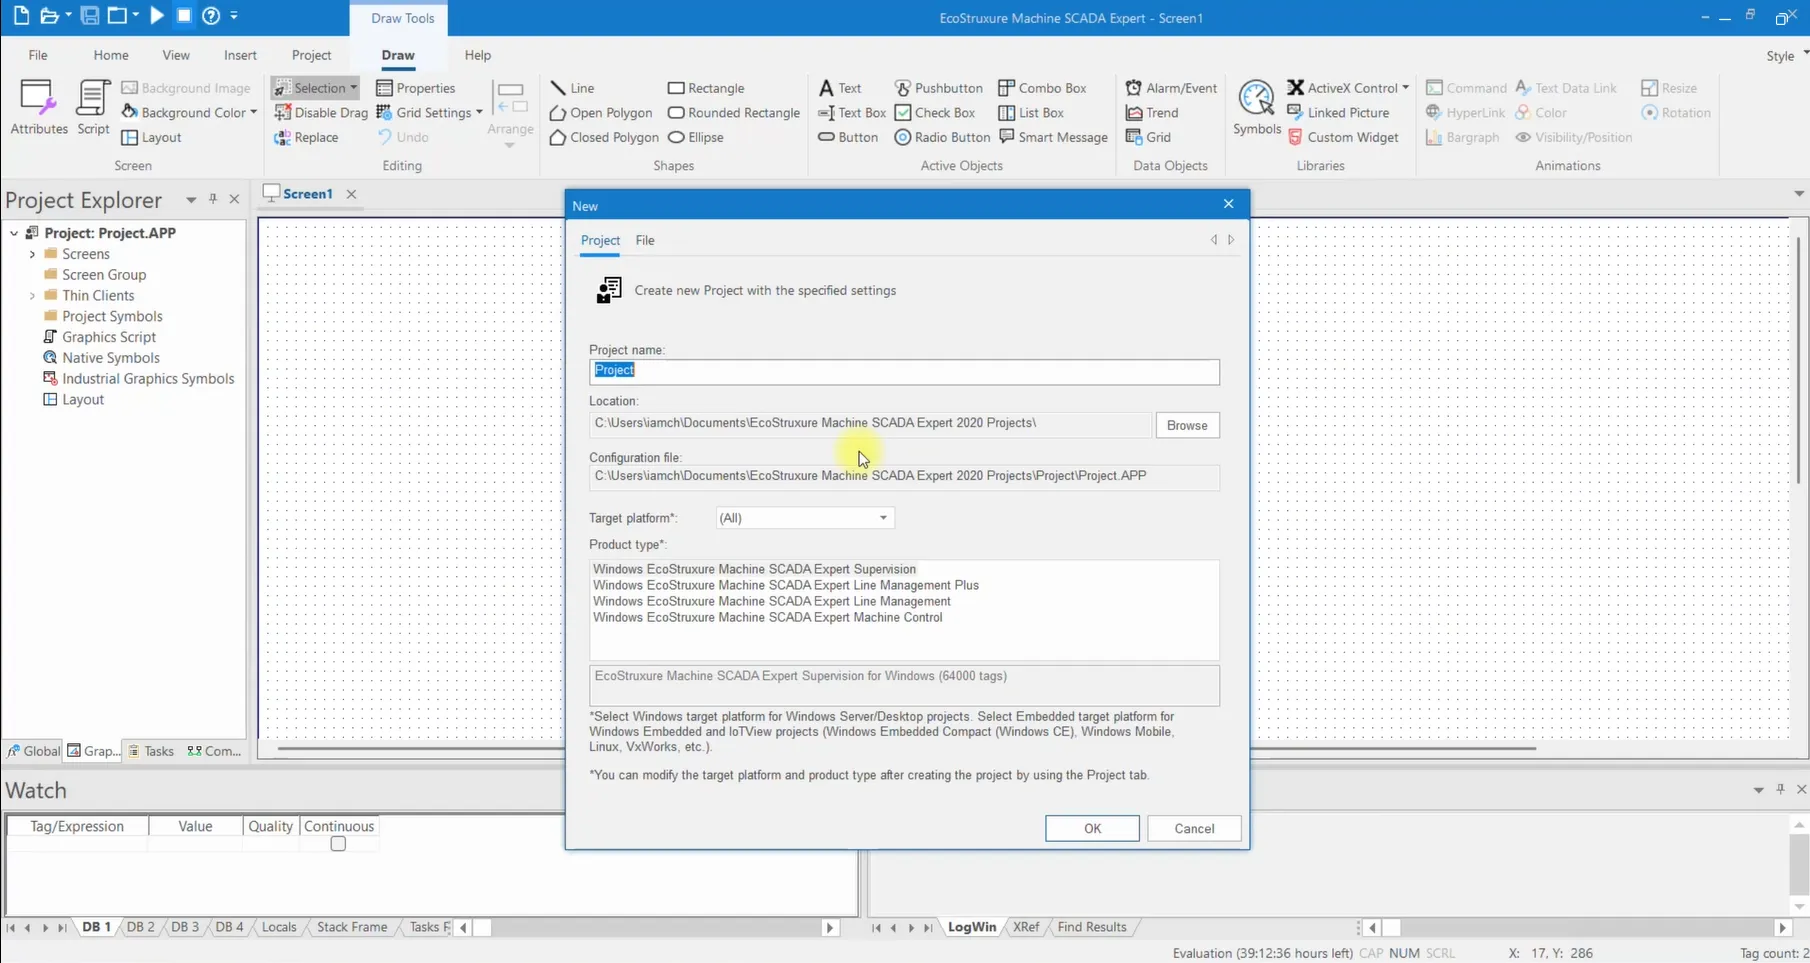Select the Line shape tool
The height and width of the screenshot is (963, 1810).
pyautogui.click(x=572, y=88)
